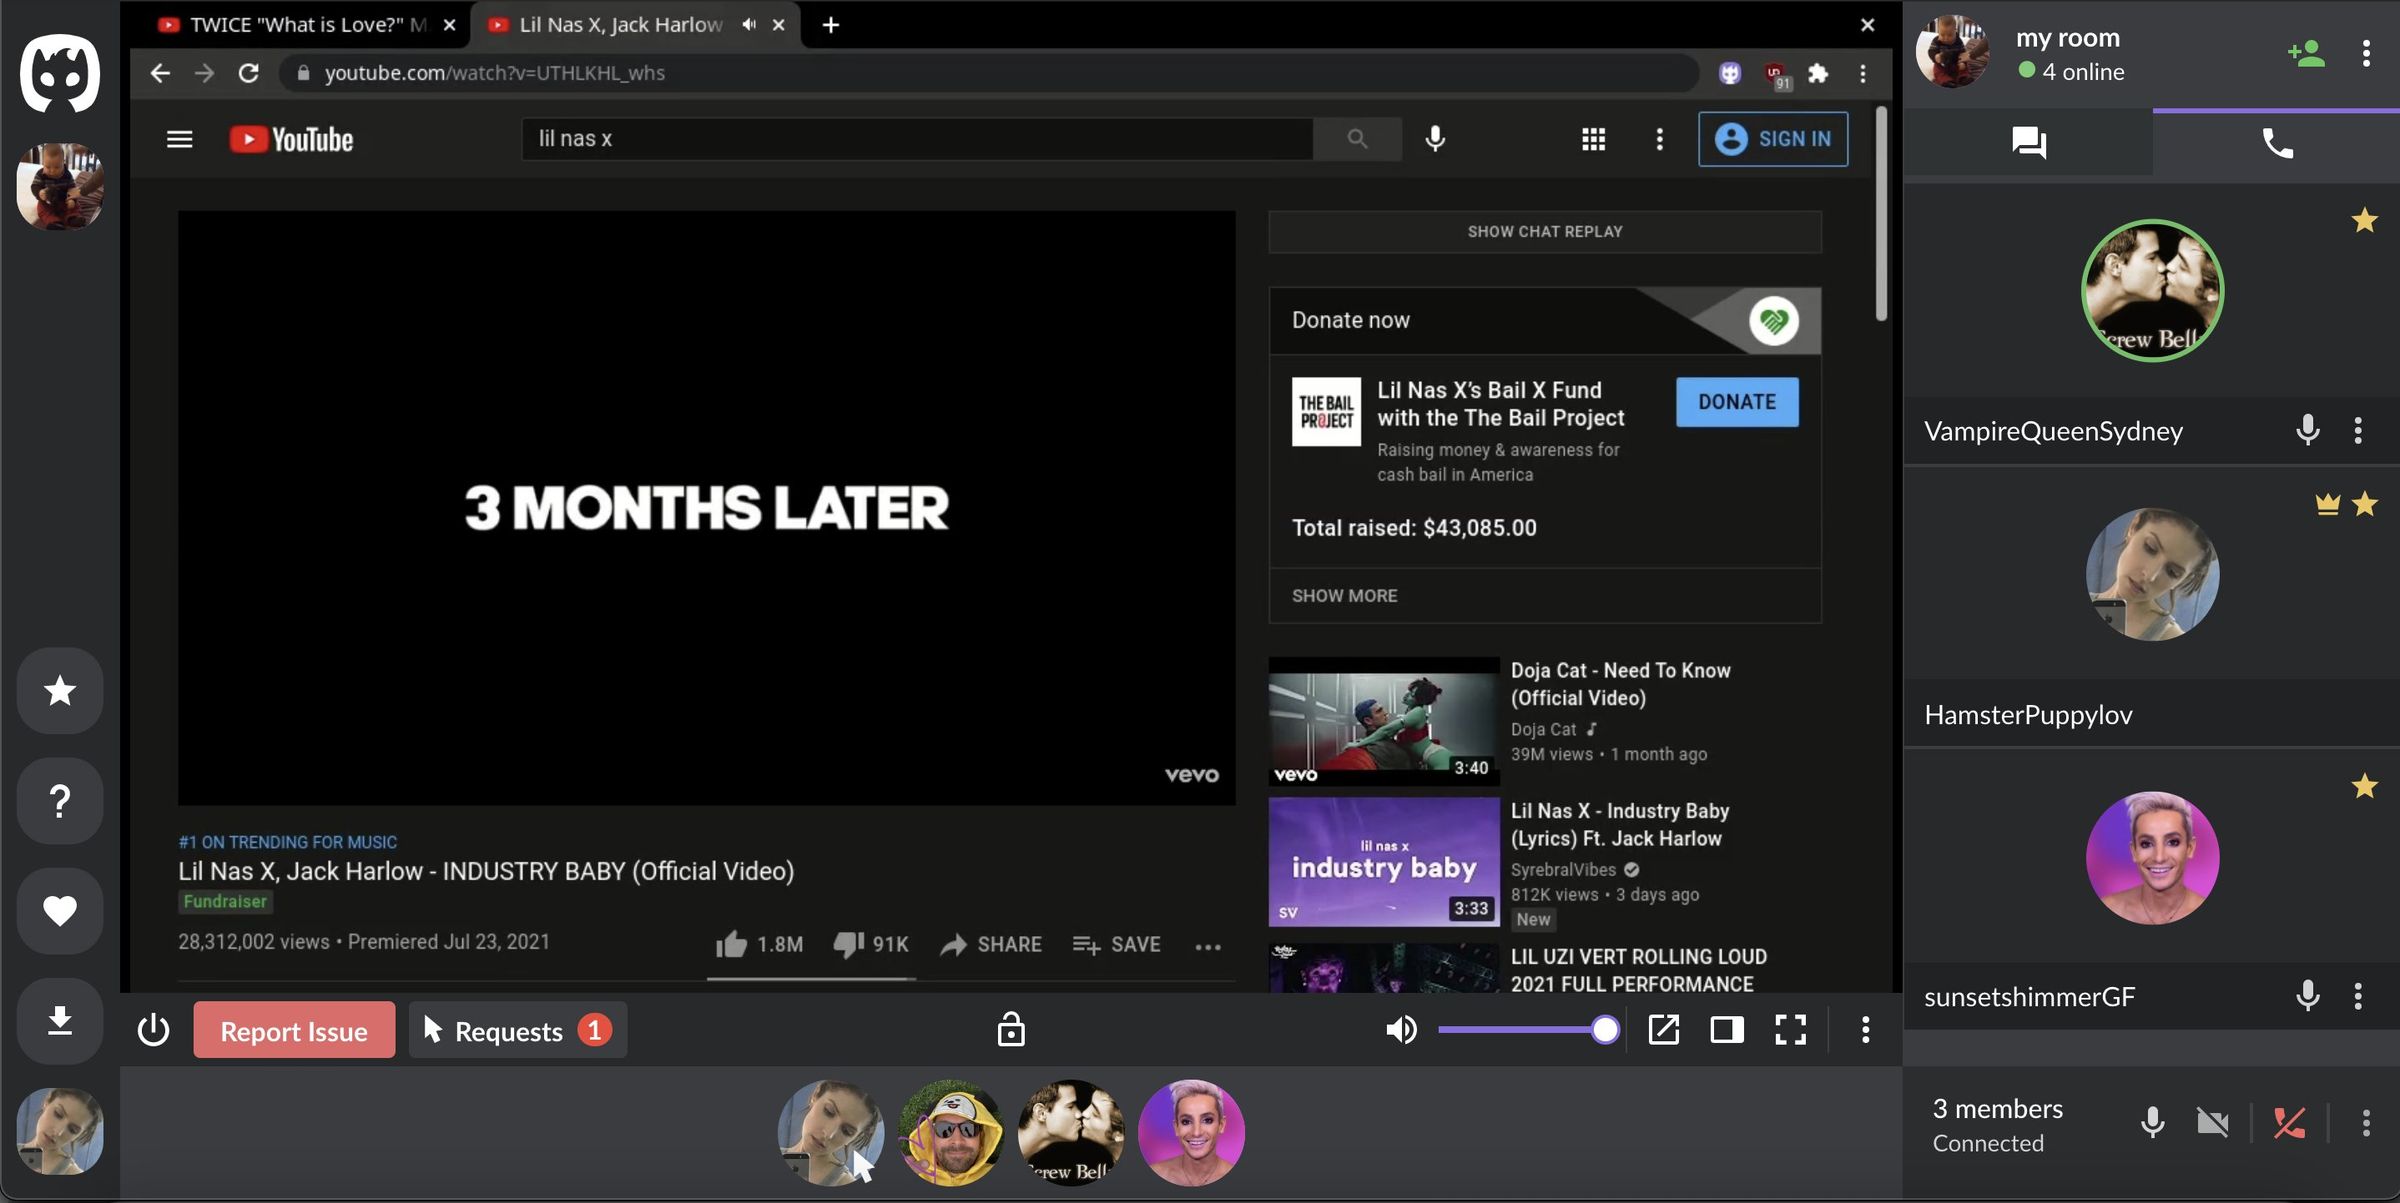Click SAVE to playlist
This screenshot has height=1203, width=2400.
pyautogui.click(x=1116, y=944)
